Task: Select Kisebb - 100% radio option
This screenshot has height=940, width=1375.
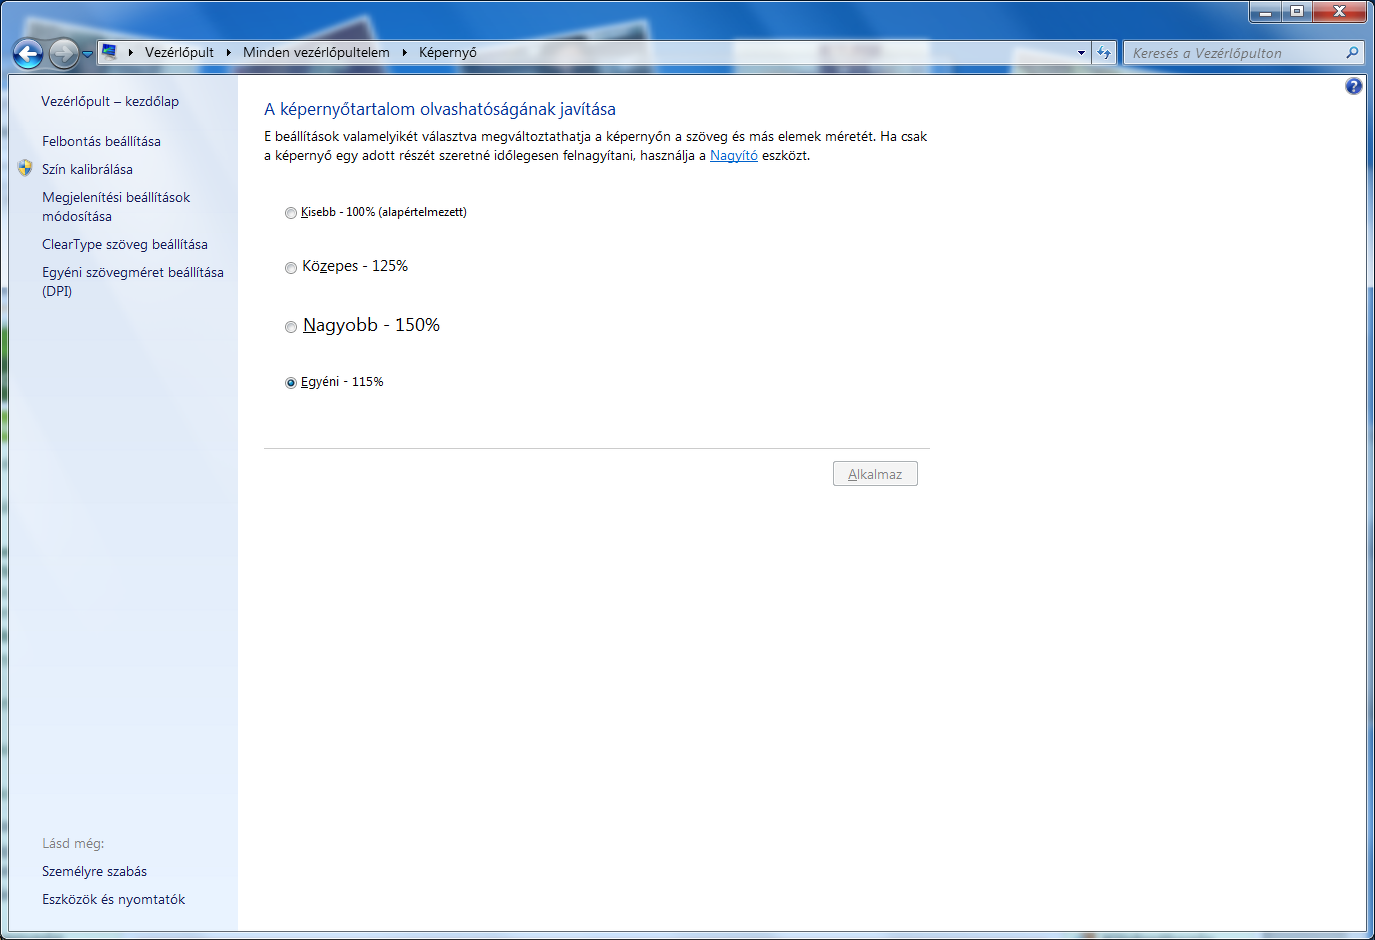Action: [291, 213]
